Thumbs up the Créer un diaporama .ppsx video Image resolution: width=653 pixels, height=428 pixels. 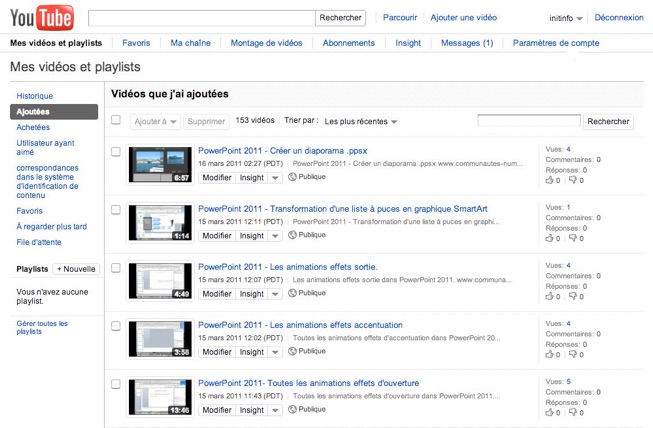[549, 180]
